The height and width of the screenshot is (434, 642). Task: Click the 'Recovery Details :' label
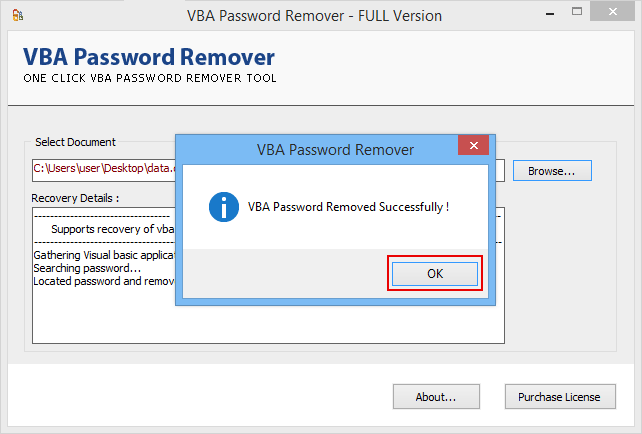point(75,198)
